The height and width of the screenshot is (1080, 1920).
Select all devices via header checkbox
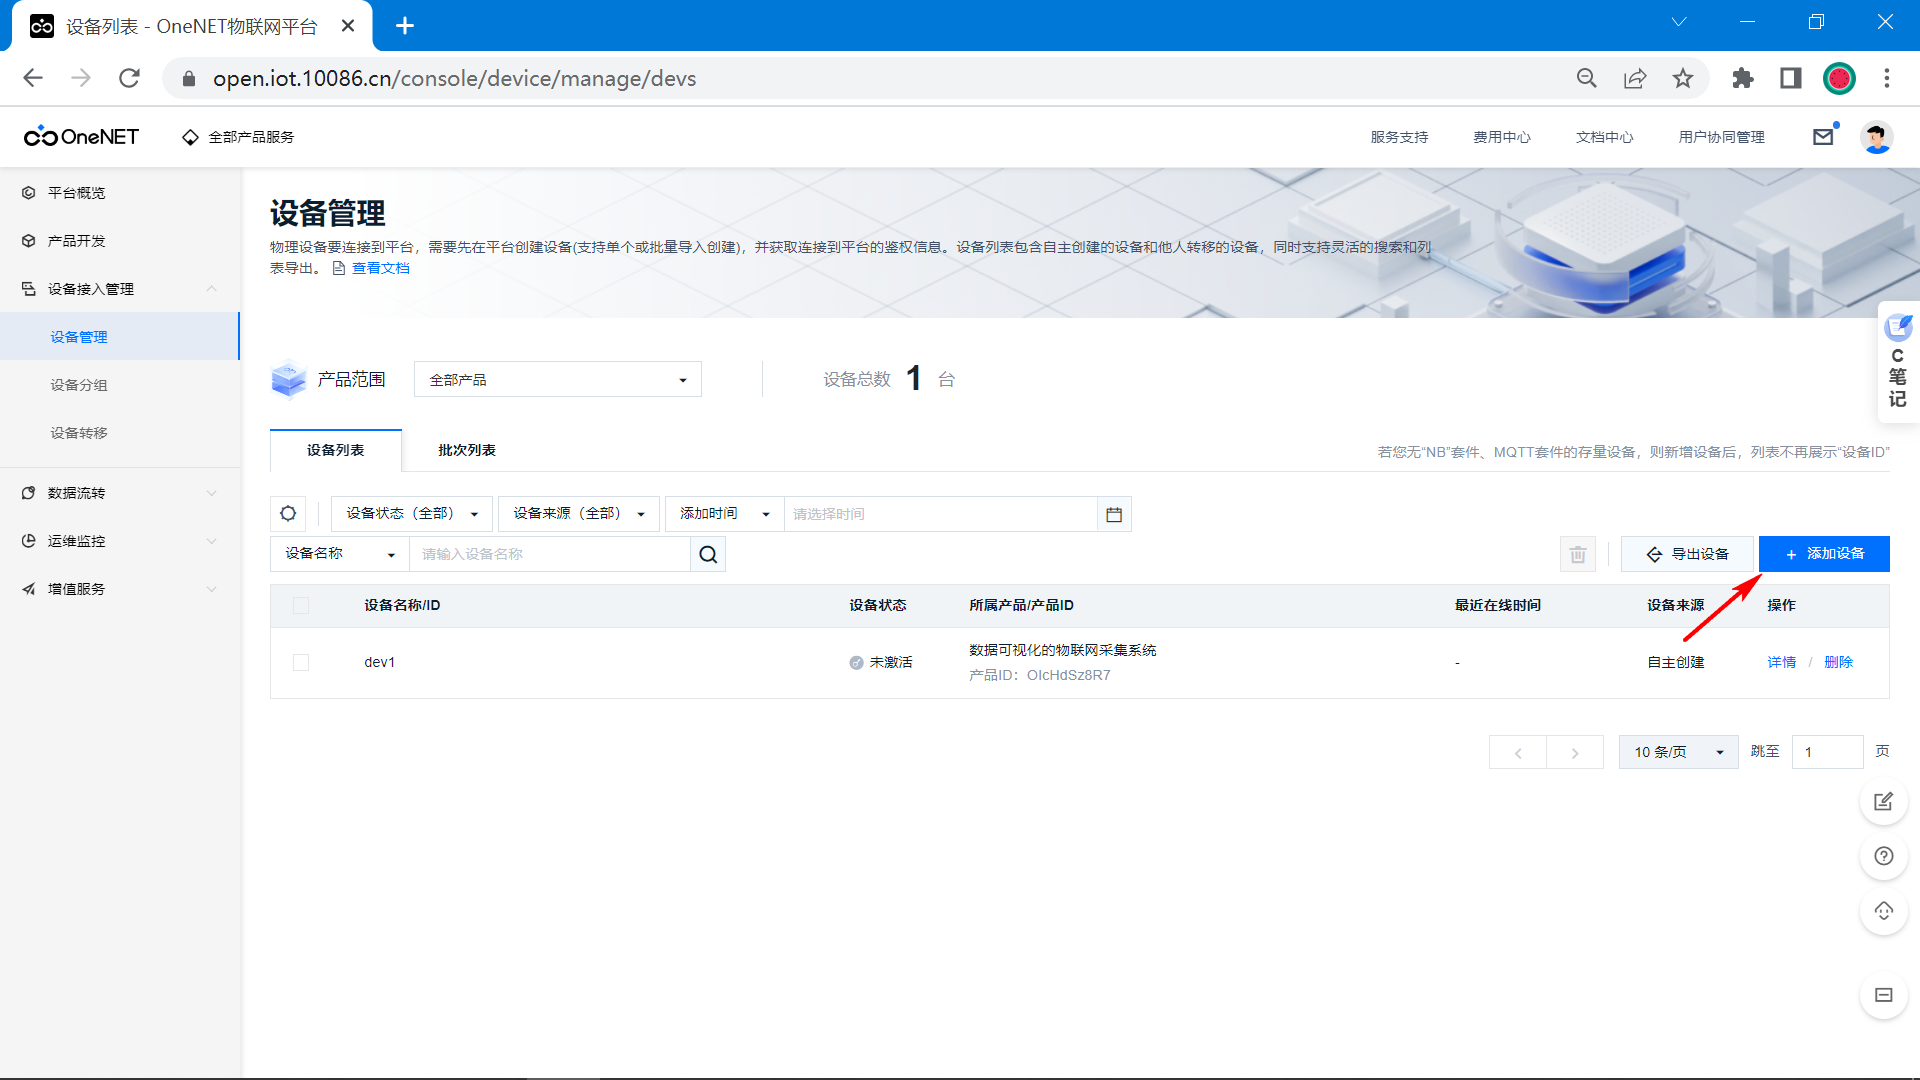click(301, 605)
